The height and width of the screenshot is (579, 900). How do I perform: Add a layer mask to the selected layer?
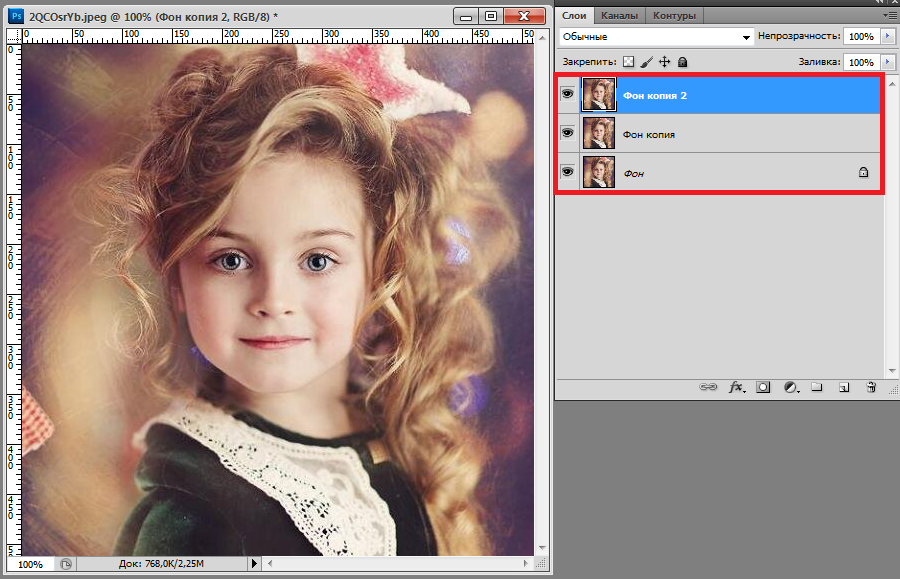(x=763, y=387)
